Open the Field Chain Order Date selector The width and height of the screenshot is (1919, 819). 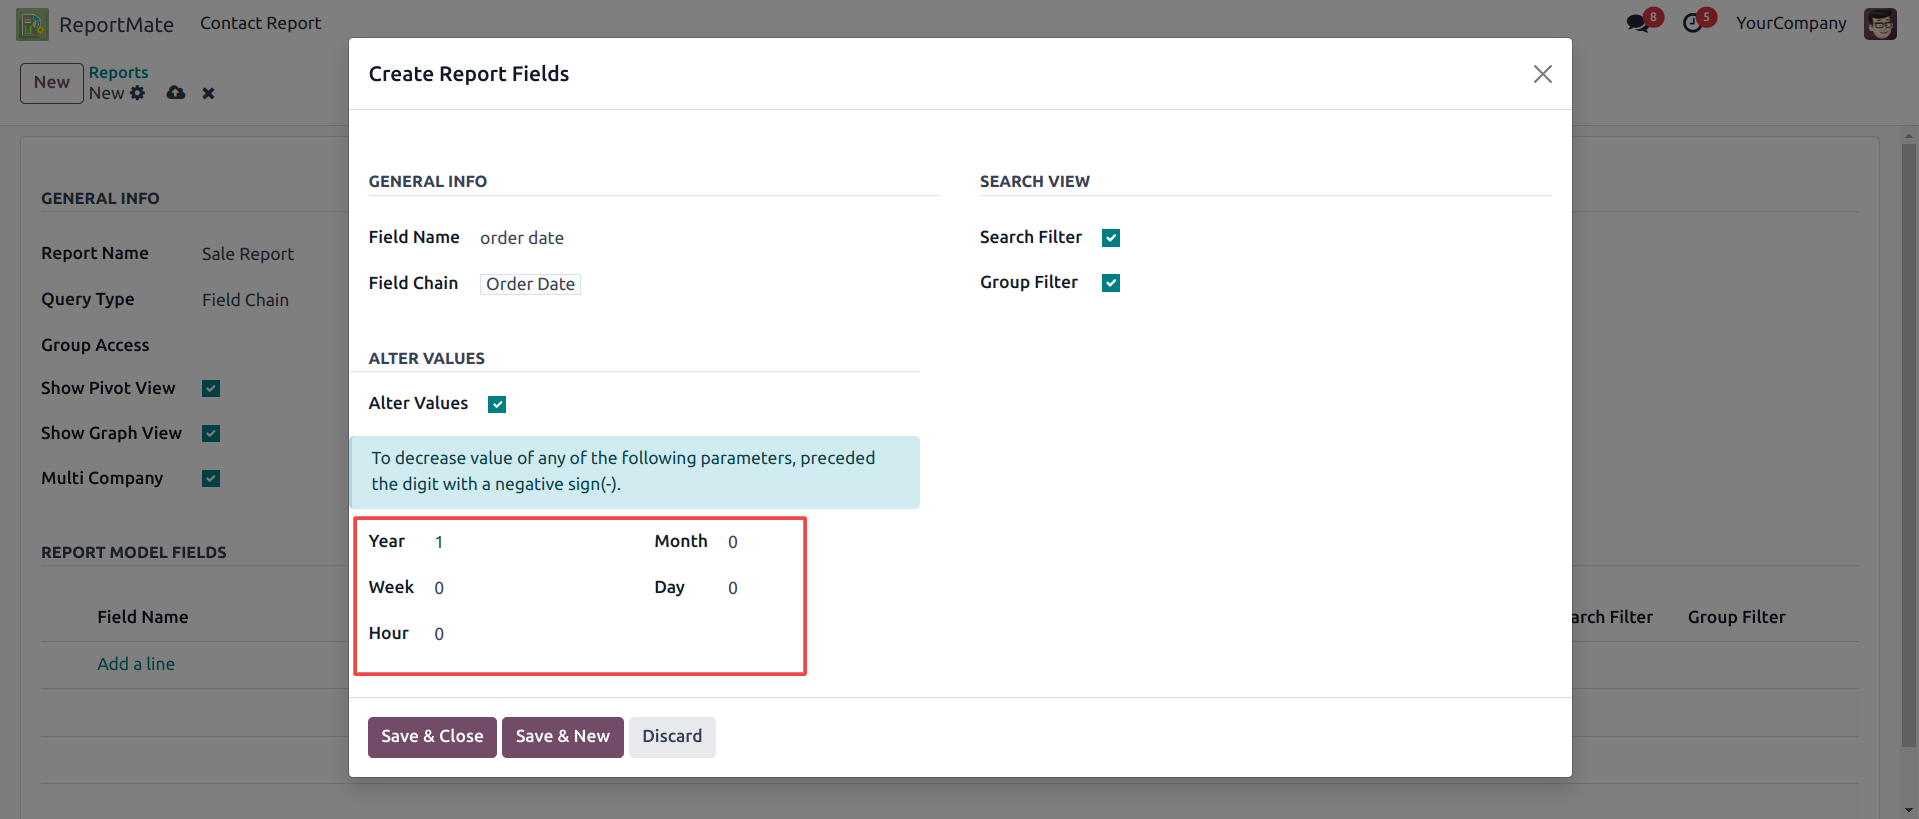(x=530, y=284)
